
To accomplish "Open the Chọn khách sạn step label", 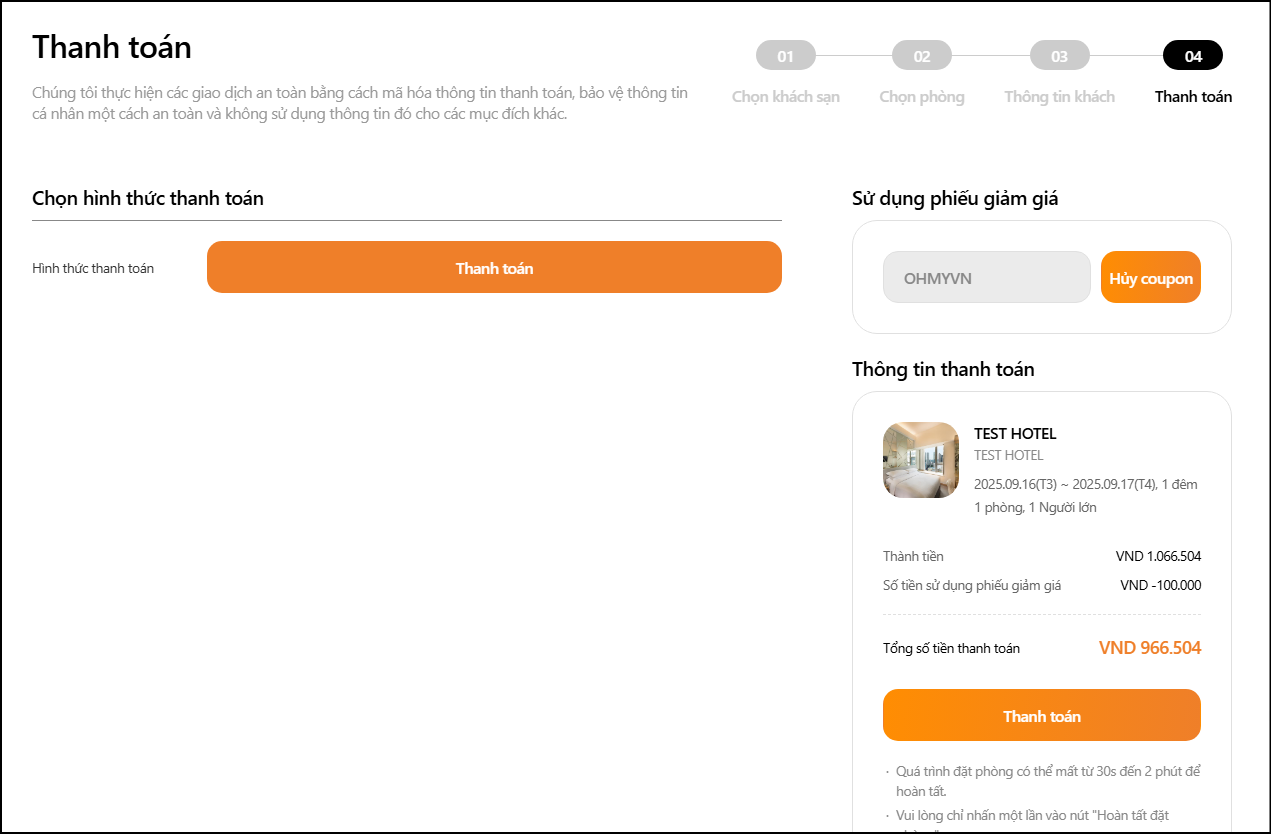I will point(785,97).
